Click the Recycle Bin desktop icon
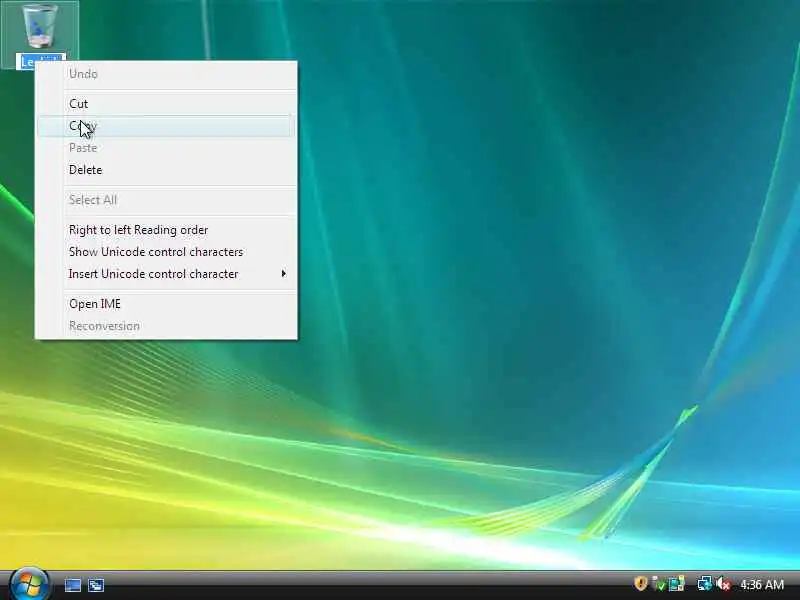This screenshot has height=600, width=800. point(39,26)
